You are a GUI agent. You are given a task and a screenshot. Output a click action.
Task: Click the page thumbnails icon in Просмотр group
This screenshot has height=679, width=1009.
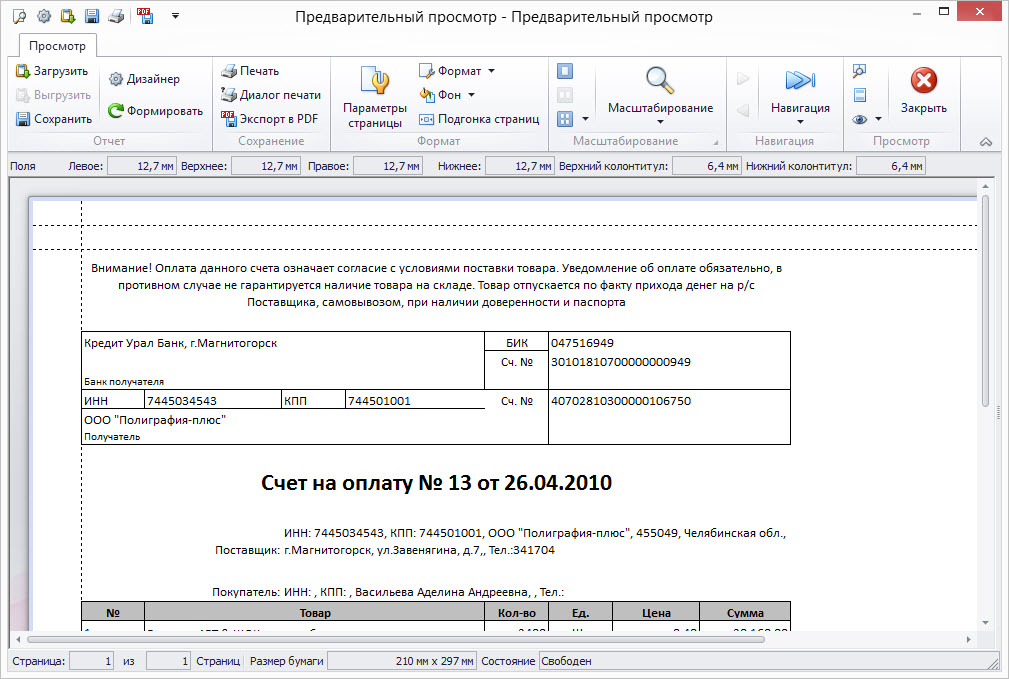click(860, 95)
